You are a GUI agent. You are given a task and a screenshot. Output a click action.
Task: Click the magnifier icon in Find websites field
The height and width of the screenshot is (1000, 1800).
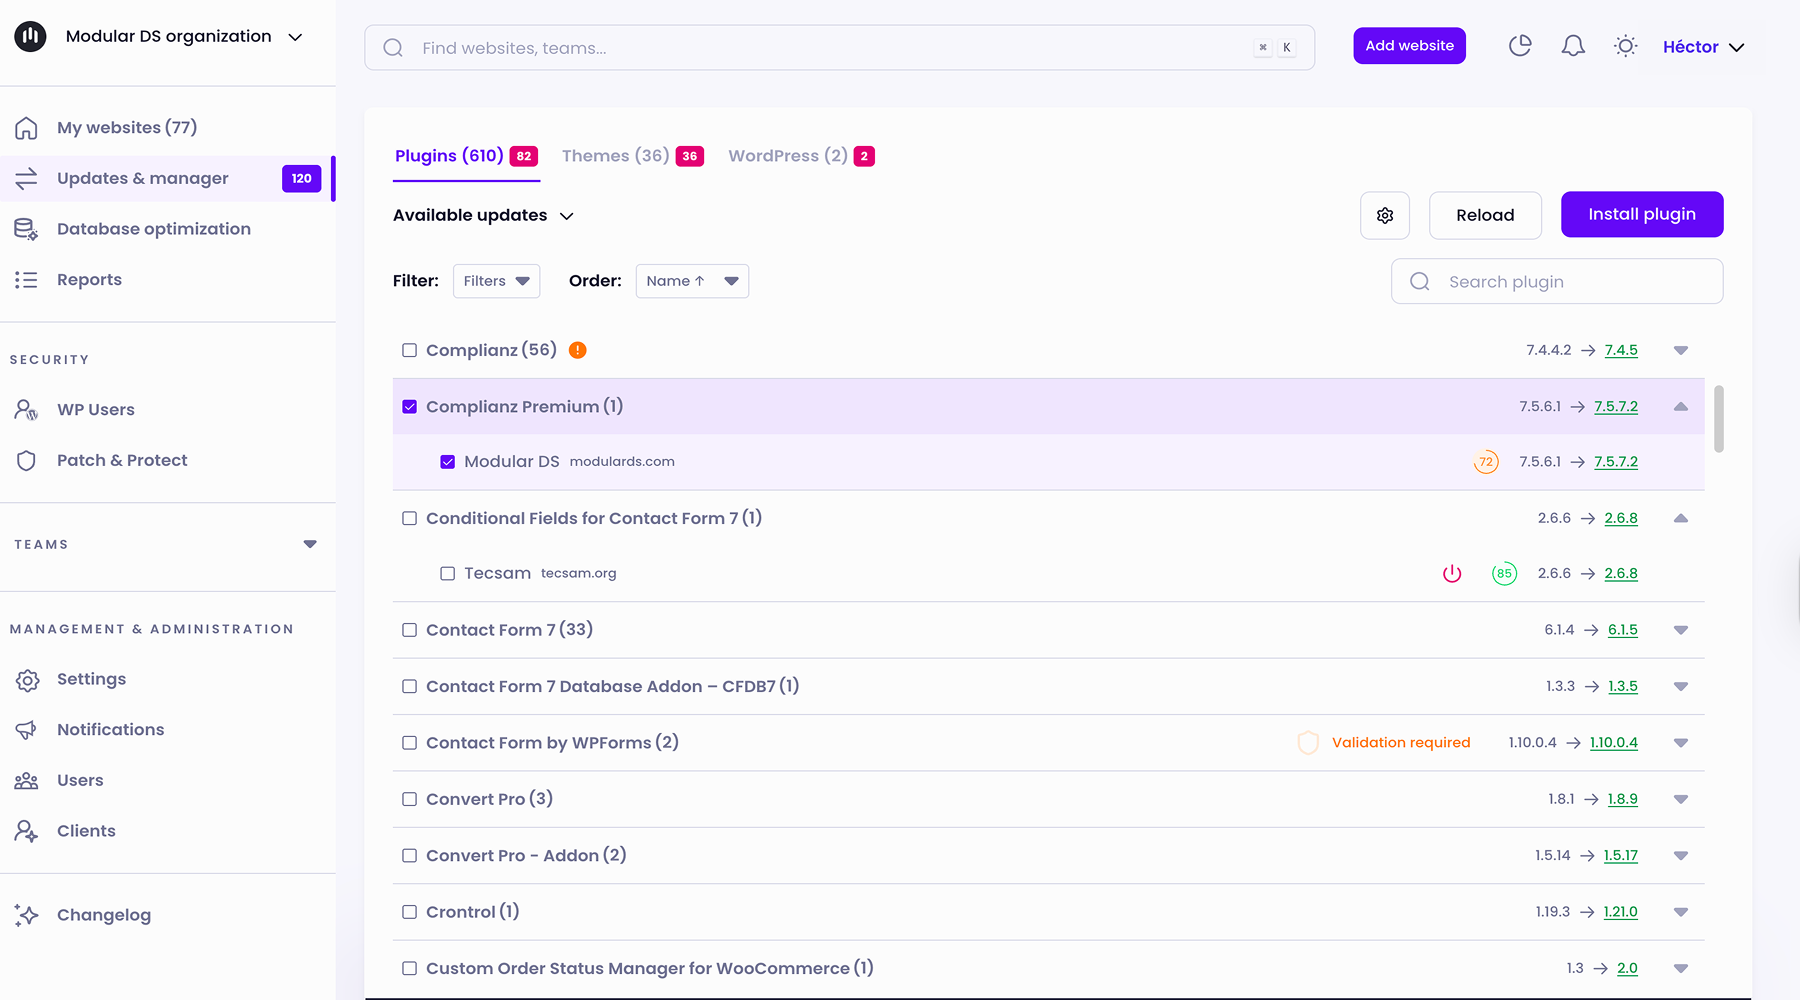click(x=393, y=48)
